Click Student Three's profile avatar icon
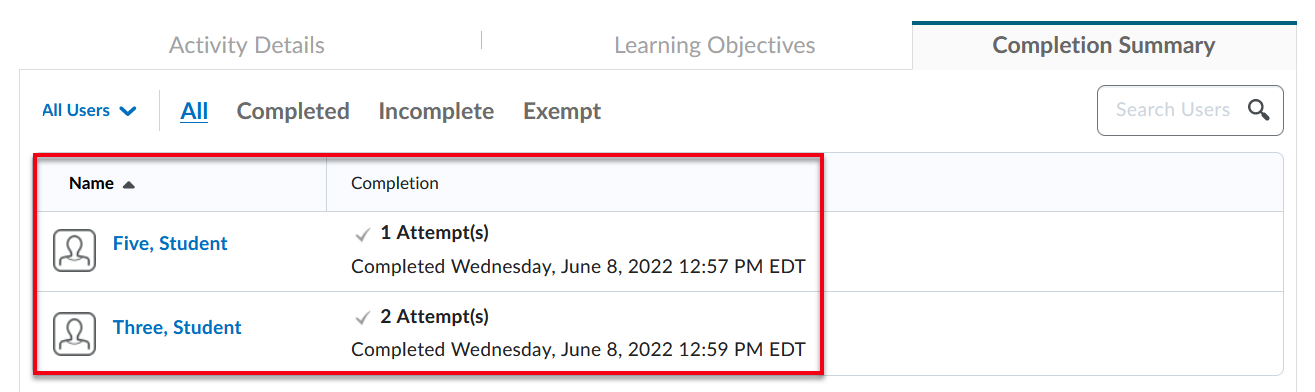 click(x=74, y=334)
